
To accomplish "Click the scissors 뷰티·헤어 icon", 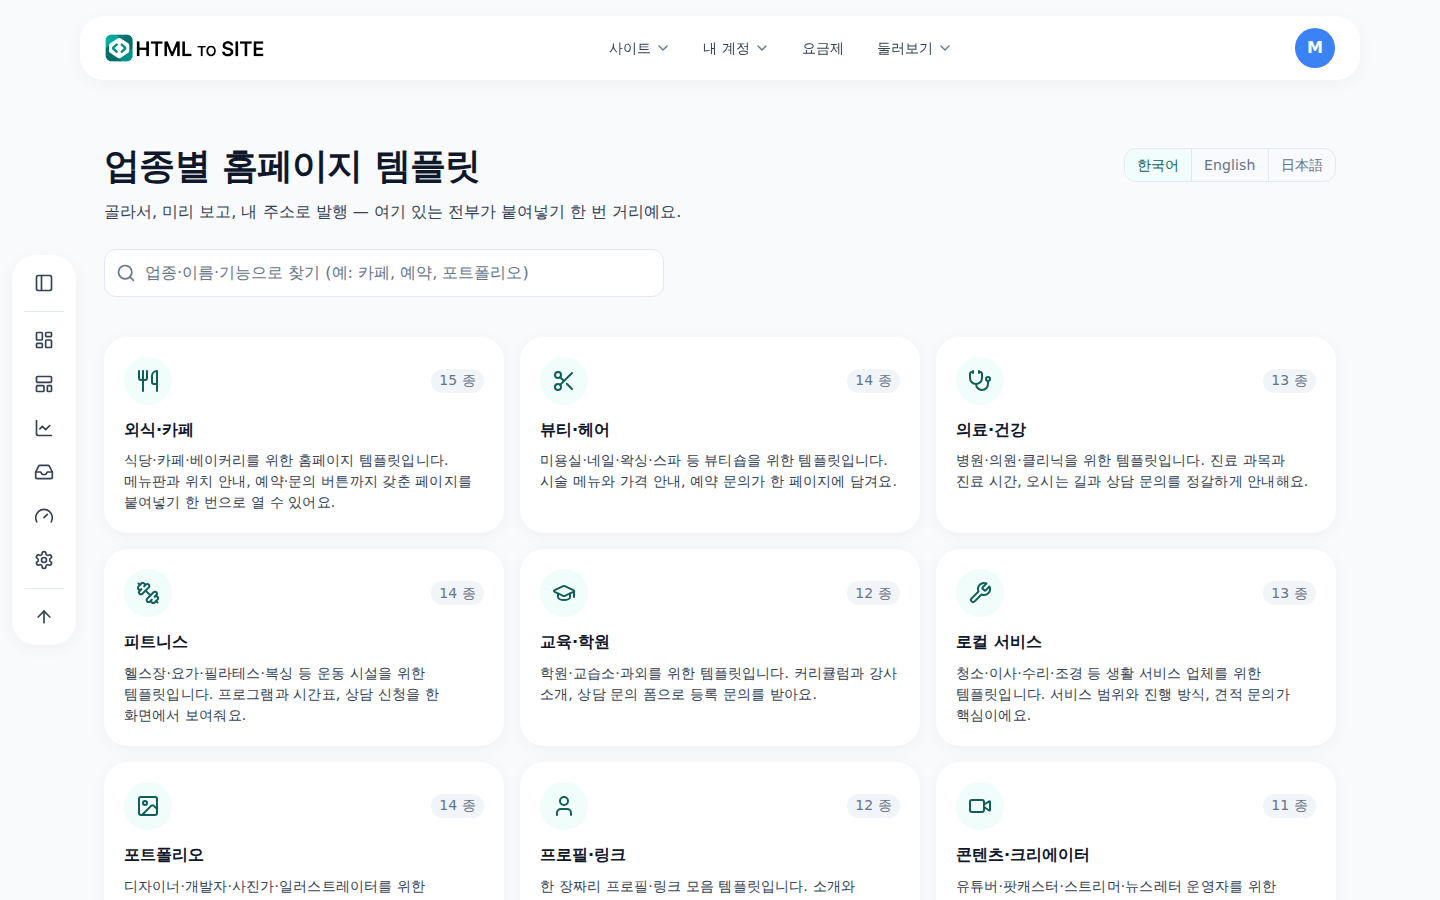I will pos(564,381).
